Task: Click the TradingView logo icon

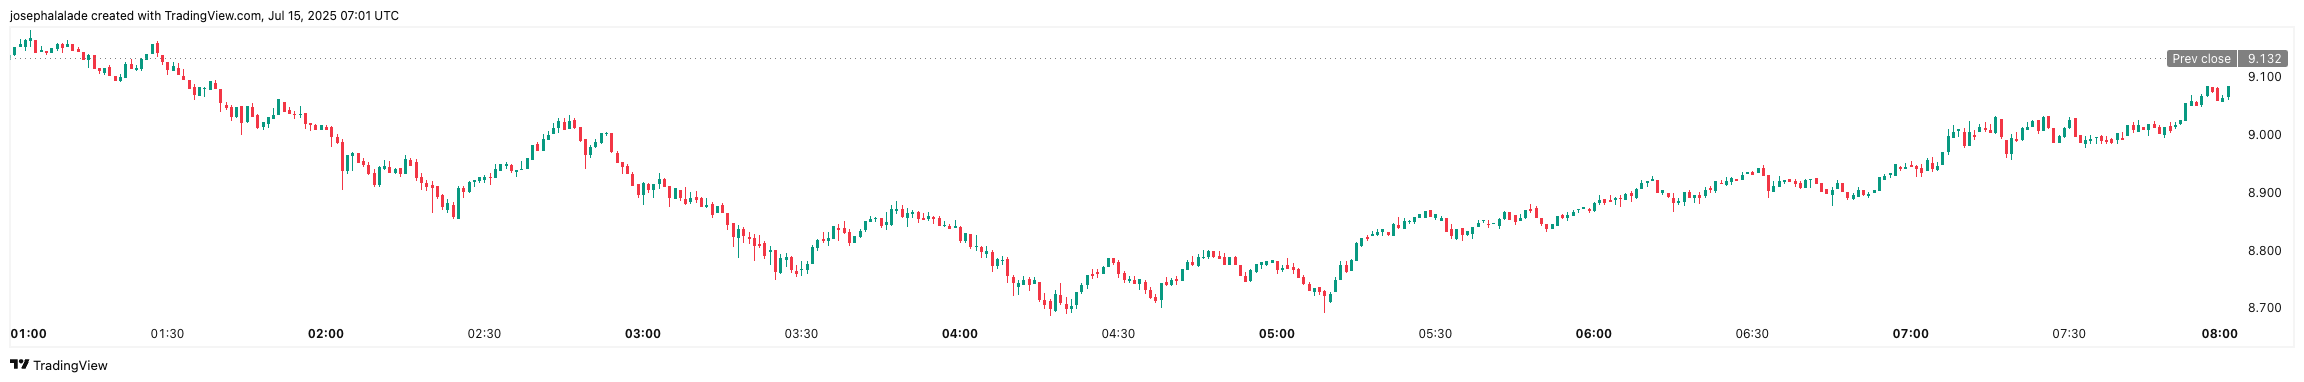Action: click(19, 365)
